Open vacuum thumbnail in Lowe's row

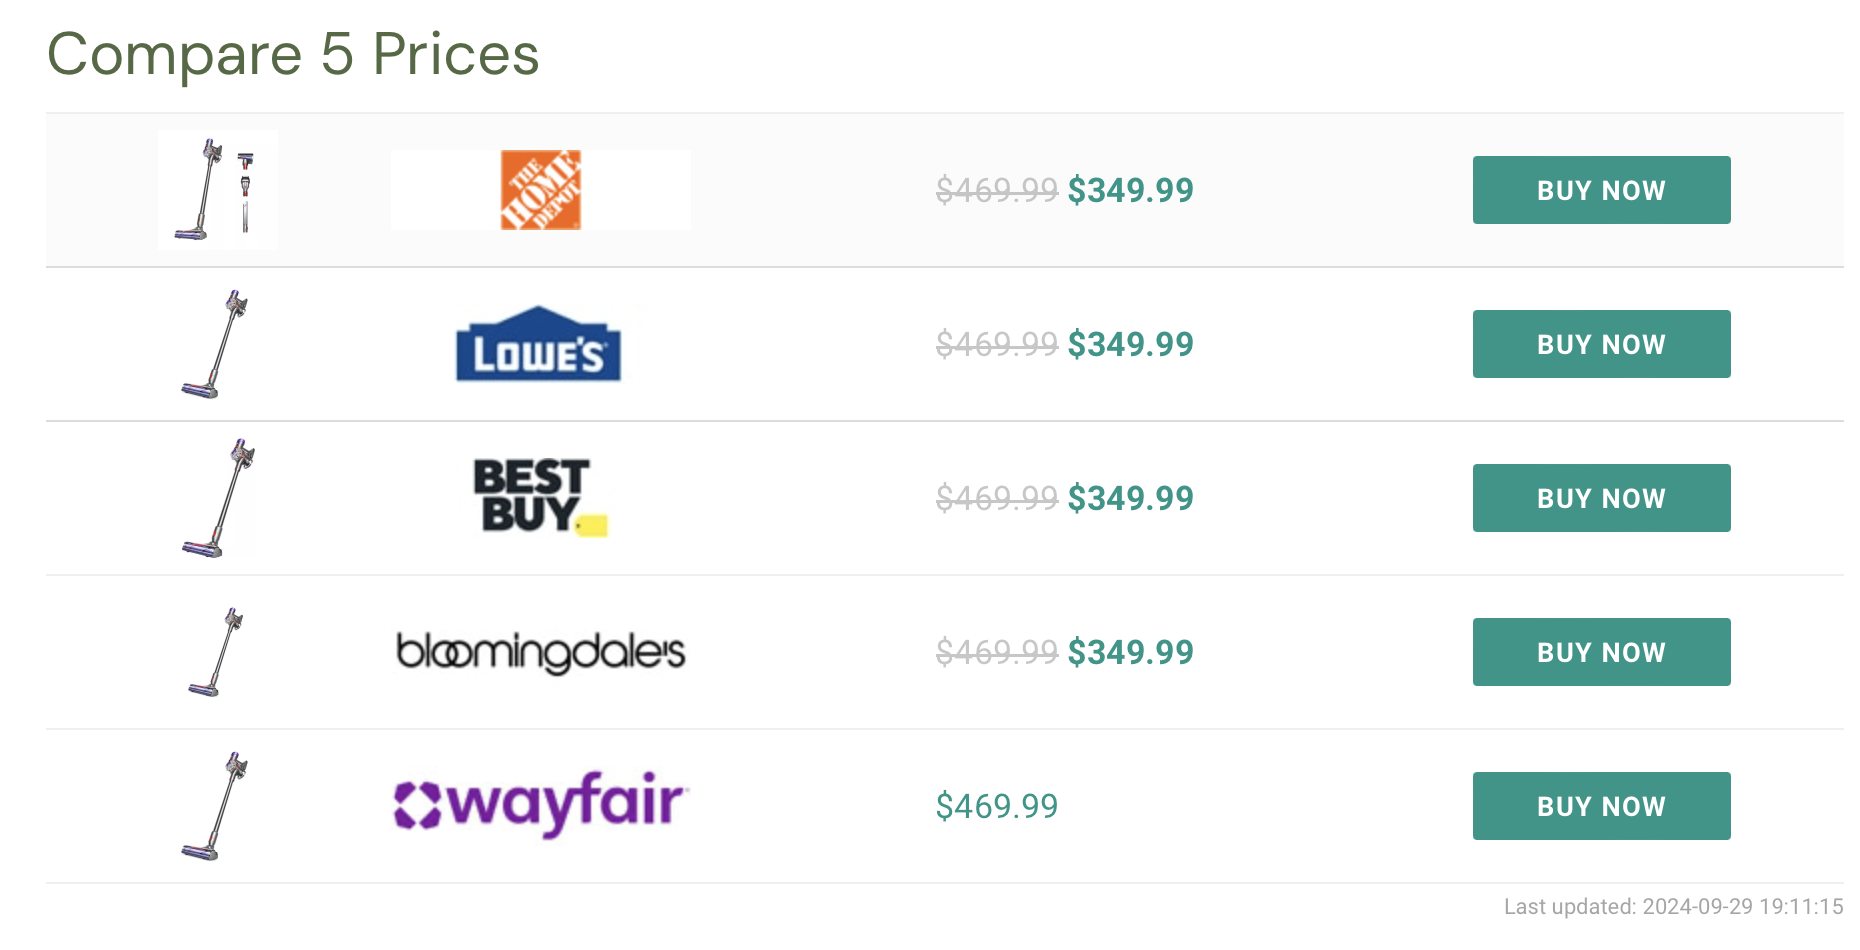216,344
